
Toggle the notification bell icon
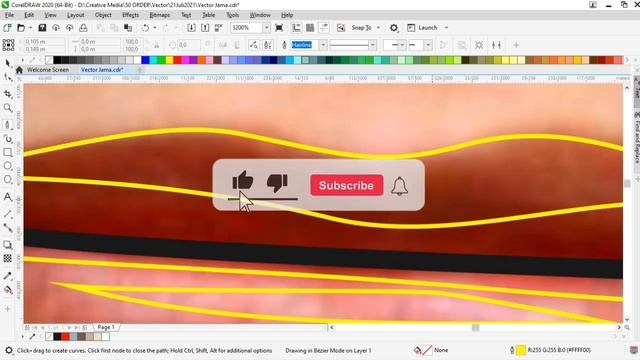[400, 186]
